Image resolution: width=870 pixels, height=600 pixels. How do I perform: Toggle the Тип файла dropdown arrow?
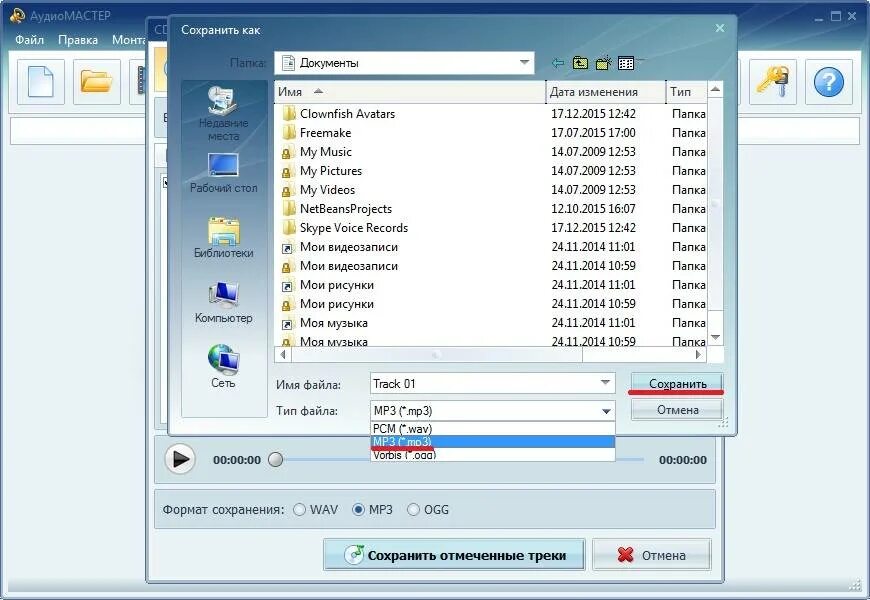click(606, 411)
